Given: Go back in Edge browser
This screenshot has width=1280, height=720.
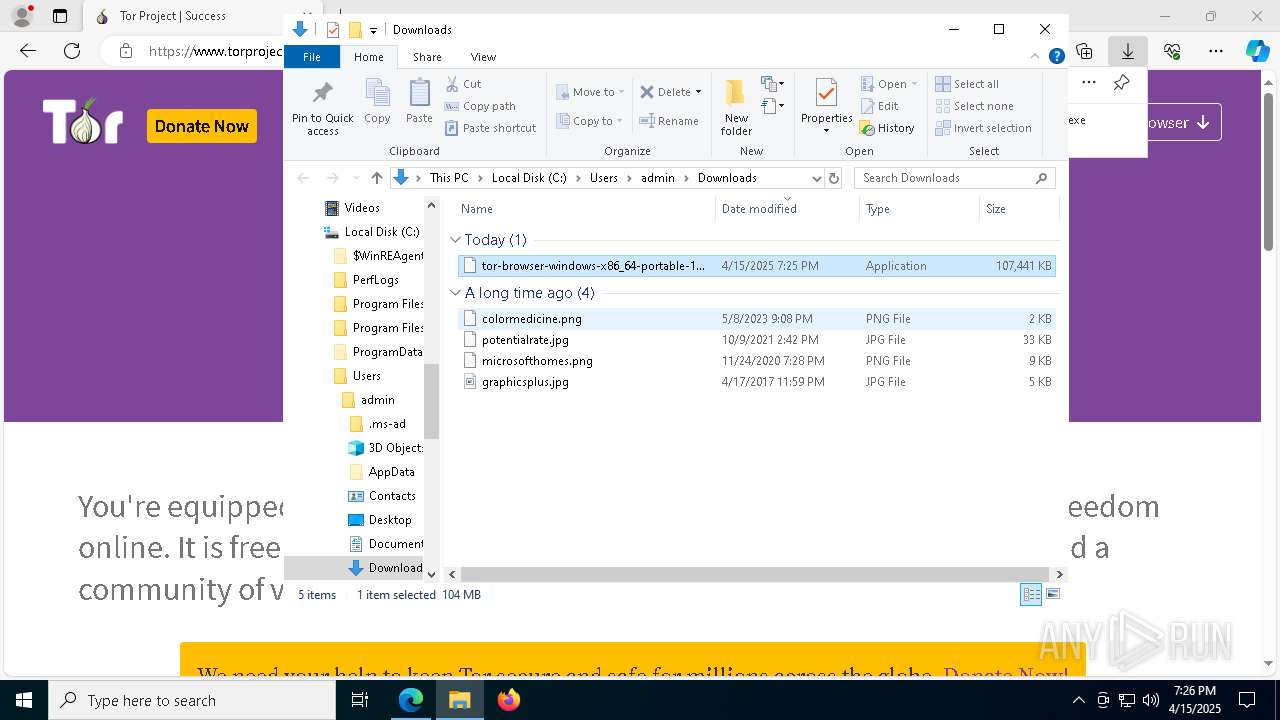Looking at the screenshot, I should [x=28, y=50].
